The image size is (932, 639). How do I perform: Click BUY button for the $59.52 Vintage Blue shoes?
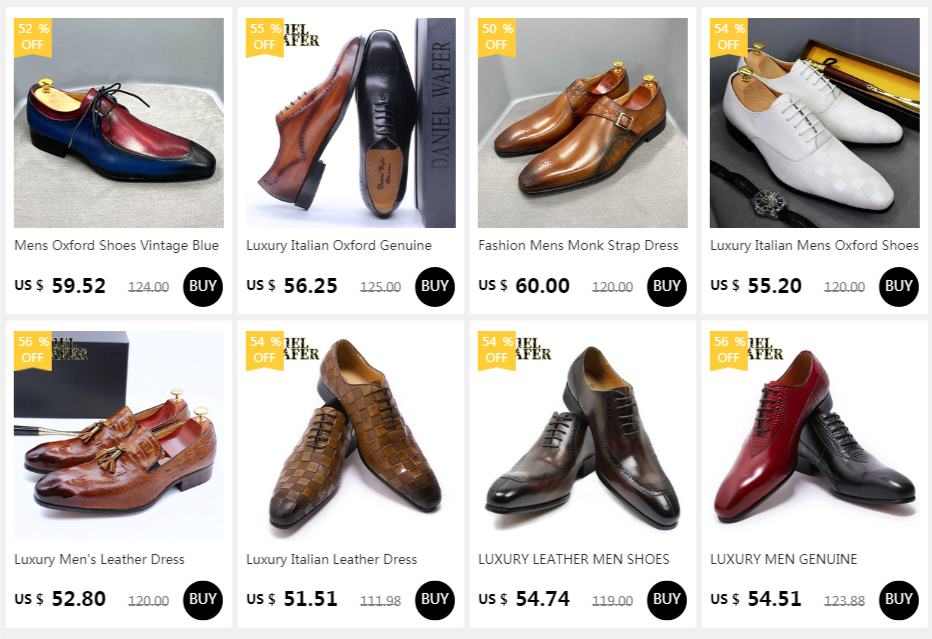pos(202,287)
